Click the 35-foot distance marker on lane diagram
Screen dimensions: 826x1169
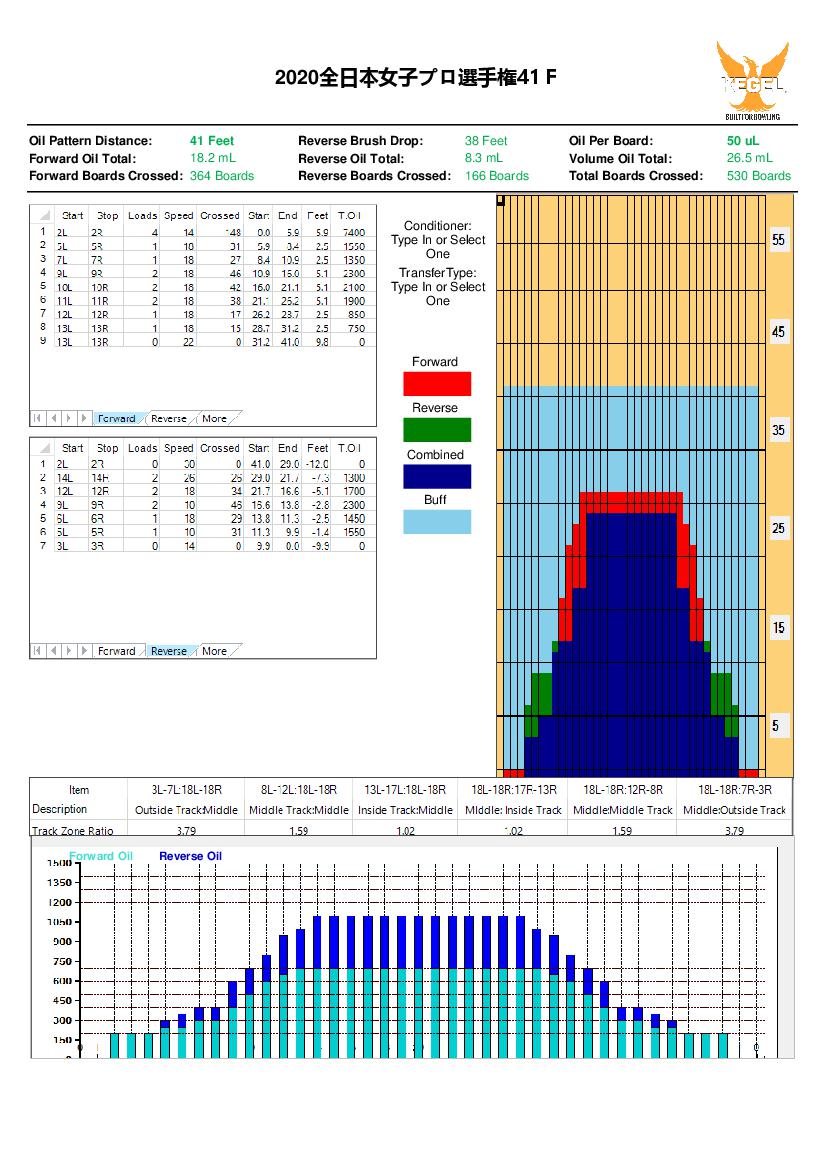point(778,430)
